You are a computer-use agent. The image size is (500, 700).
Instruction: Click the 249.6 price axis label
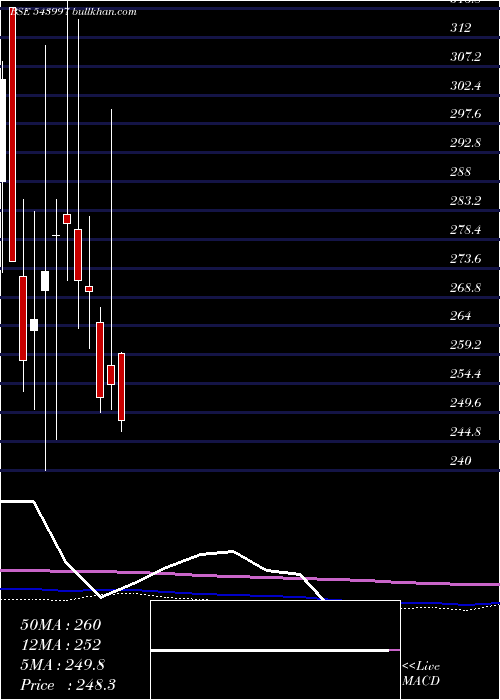pos(466,403)
